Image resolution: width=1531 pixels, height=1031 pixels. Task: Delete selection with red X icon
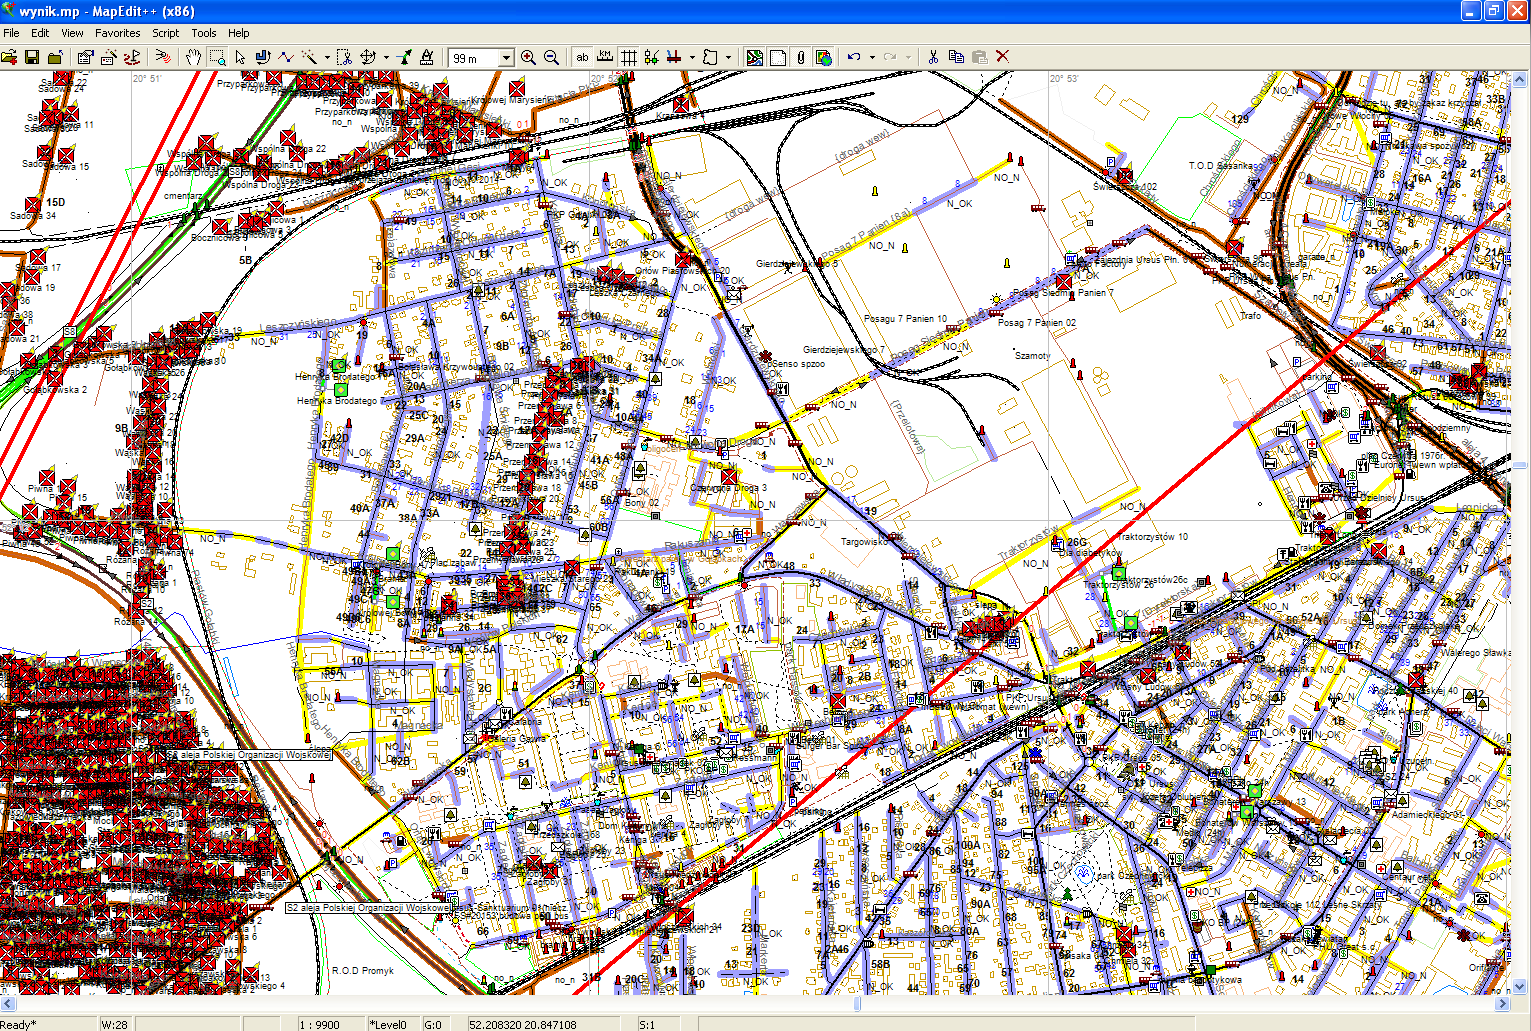tap(1003, 57)
